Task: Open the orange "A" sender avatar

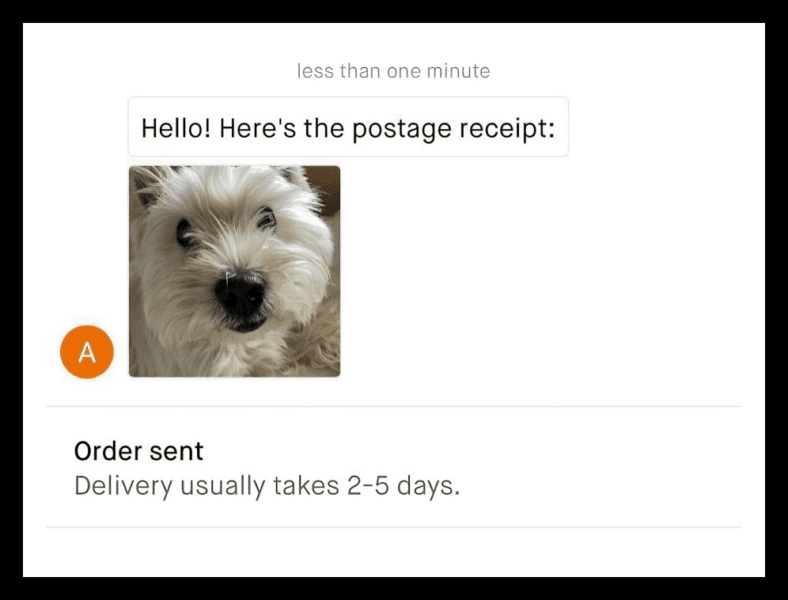Action: pyautogui.click(x=87, y=352)
